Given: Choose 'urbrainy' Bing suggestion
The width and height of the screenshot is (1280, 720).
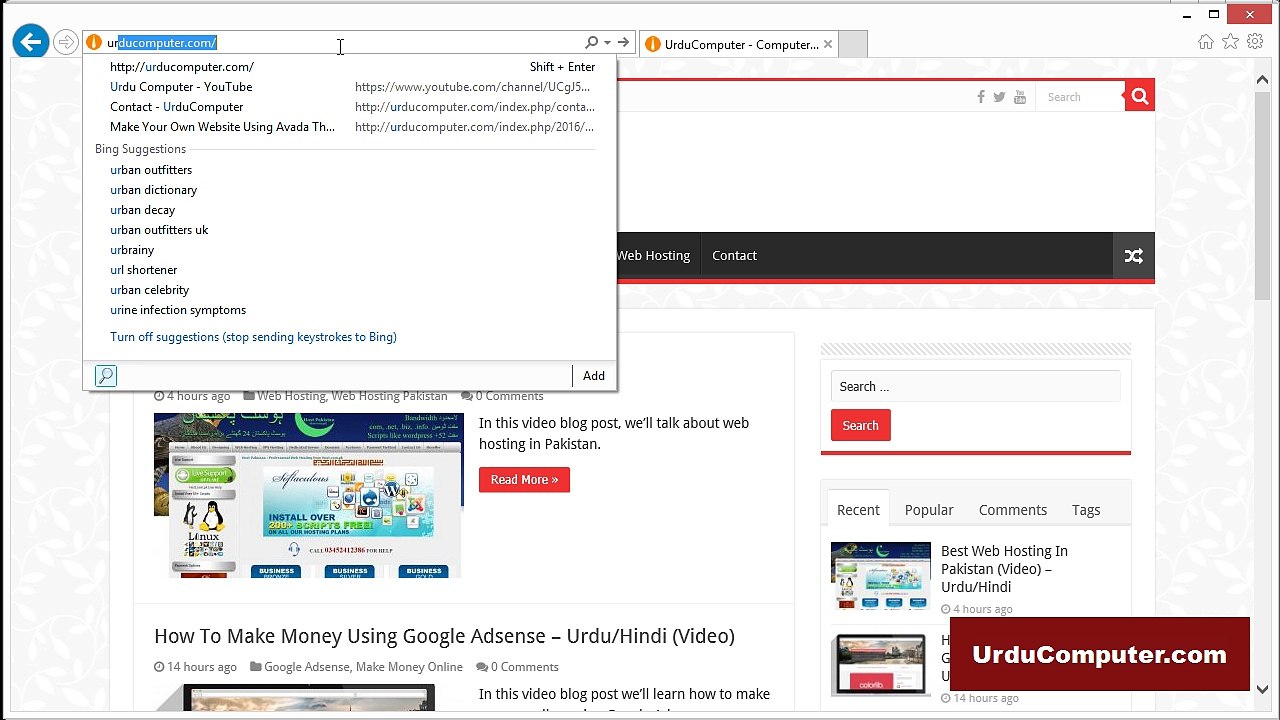Looking at the screenshot, I should click(132, 250).
